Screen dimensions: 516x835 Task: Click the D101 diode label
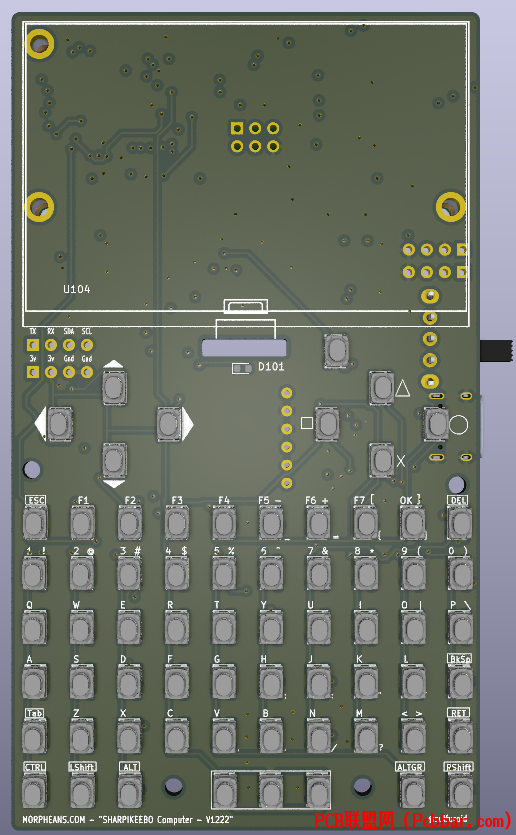[271, 366]
